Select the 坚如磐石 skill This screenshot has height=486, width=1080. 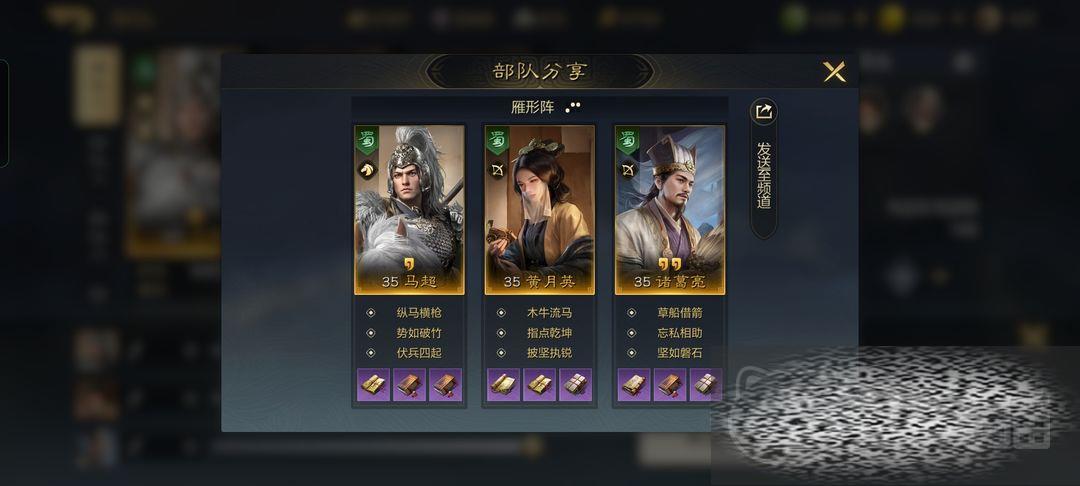(680, 352)
